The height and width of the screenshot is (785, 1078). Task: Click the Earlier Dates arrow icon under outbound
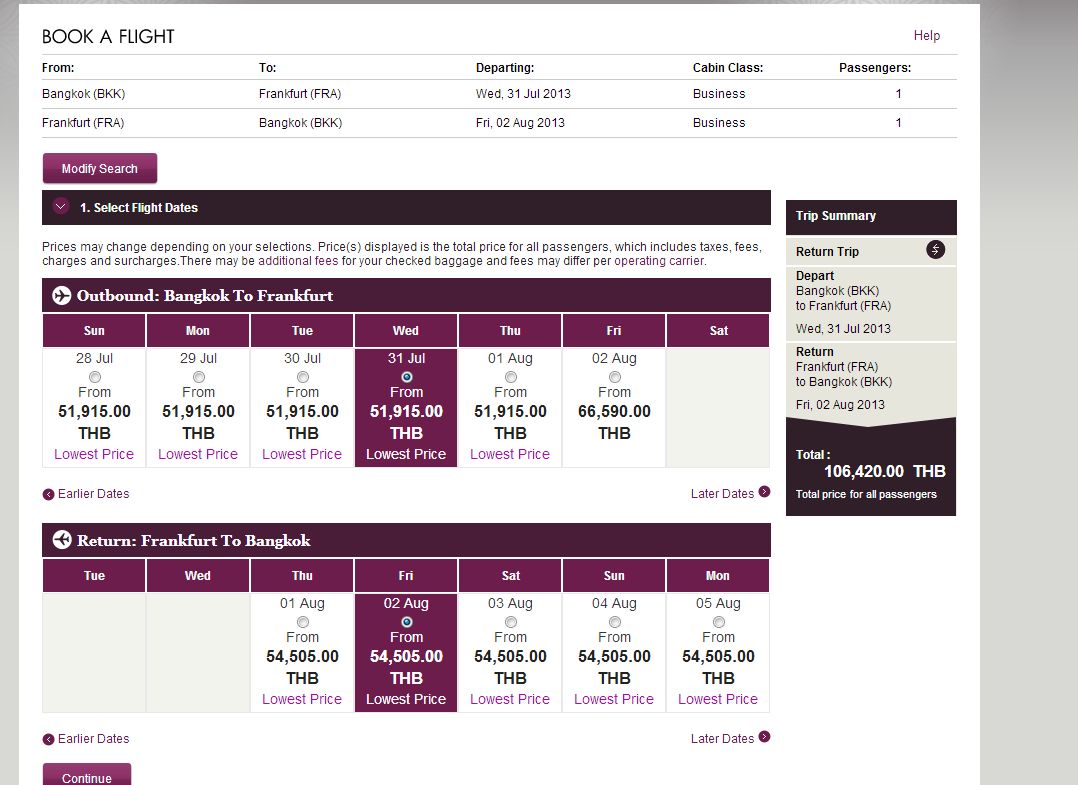[x=48, y=494]
